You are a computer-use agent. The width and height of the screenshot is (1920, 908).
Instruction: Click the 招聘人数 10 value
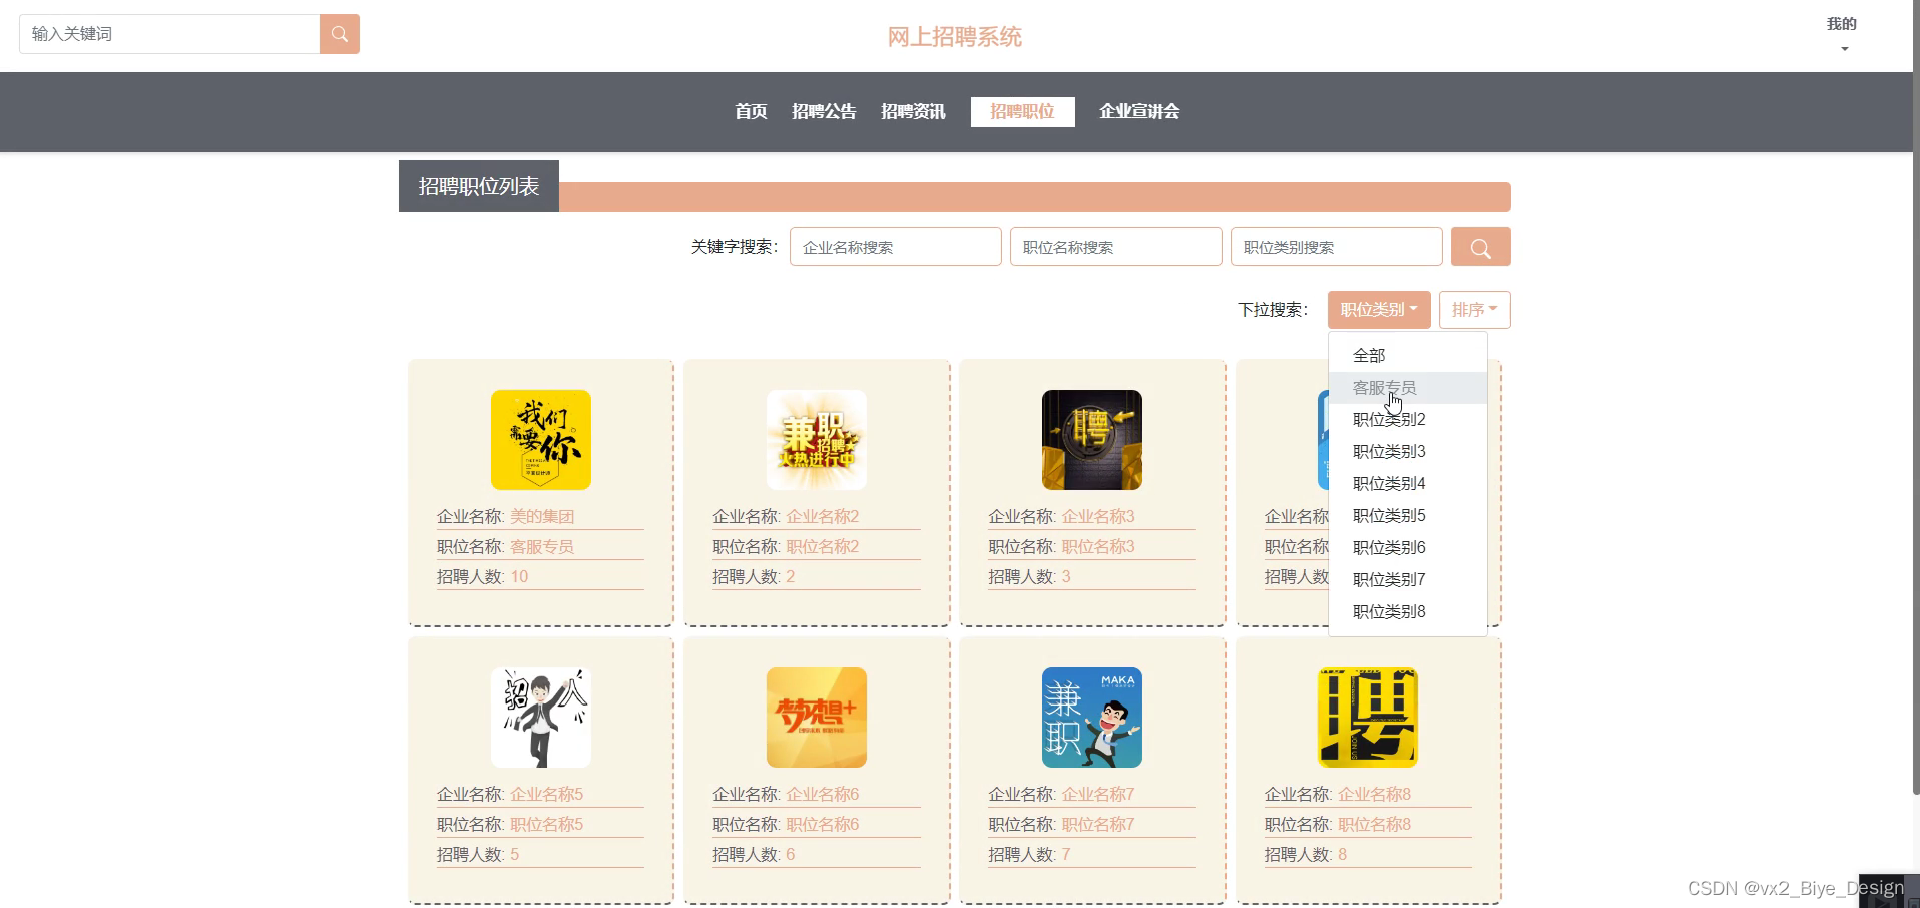(x=519, y=577)
